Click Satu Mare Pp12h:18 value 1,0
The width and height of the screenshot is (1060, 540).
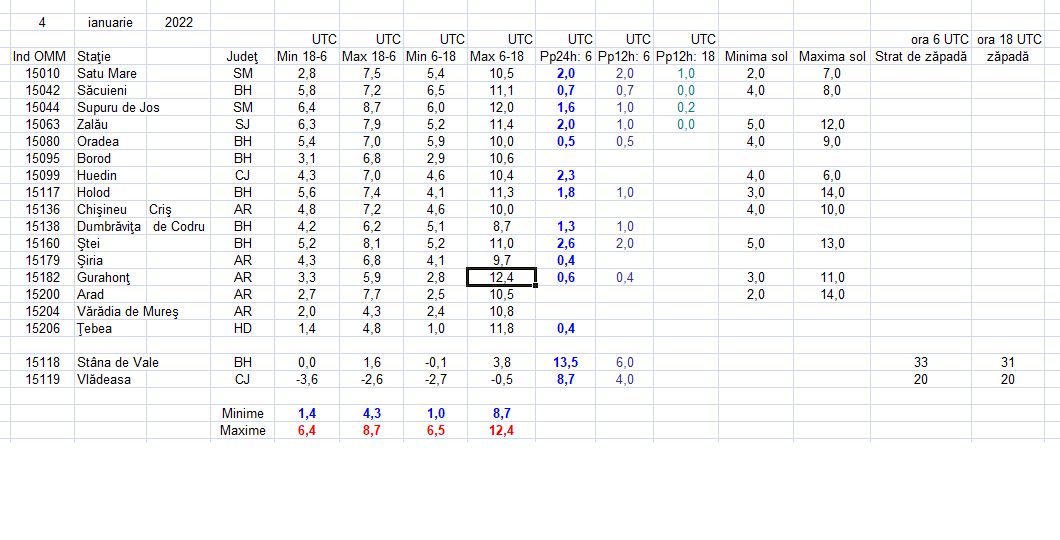tap(686, 73)
